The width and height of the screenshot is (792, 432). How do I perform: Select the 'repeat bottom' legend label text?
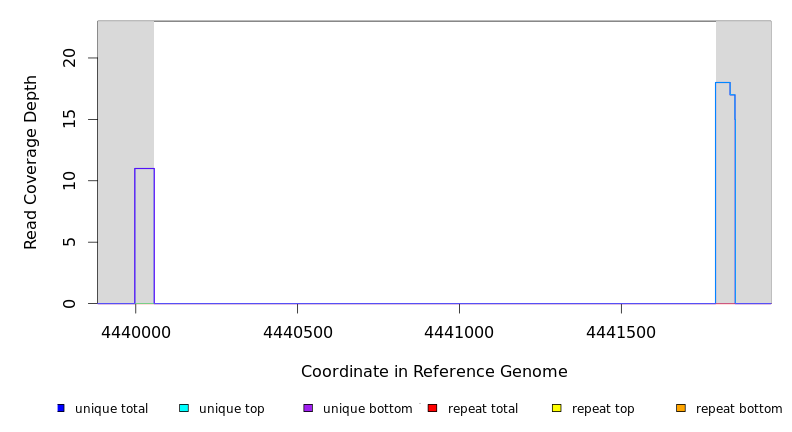click(739, 409)
